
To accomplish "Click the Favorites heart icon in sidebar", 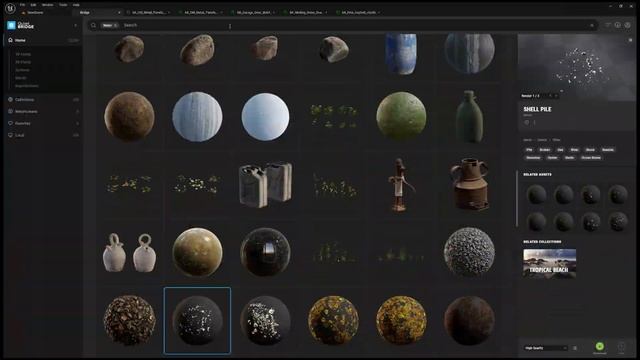I will click(10, 123).
